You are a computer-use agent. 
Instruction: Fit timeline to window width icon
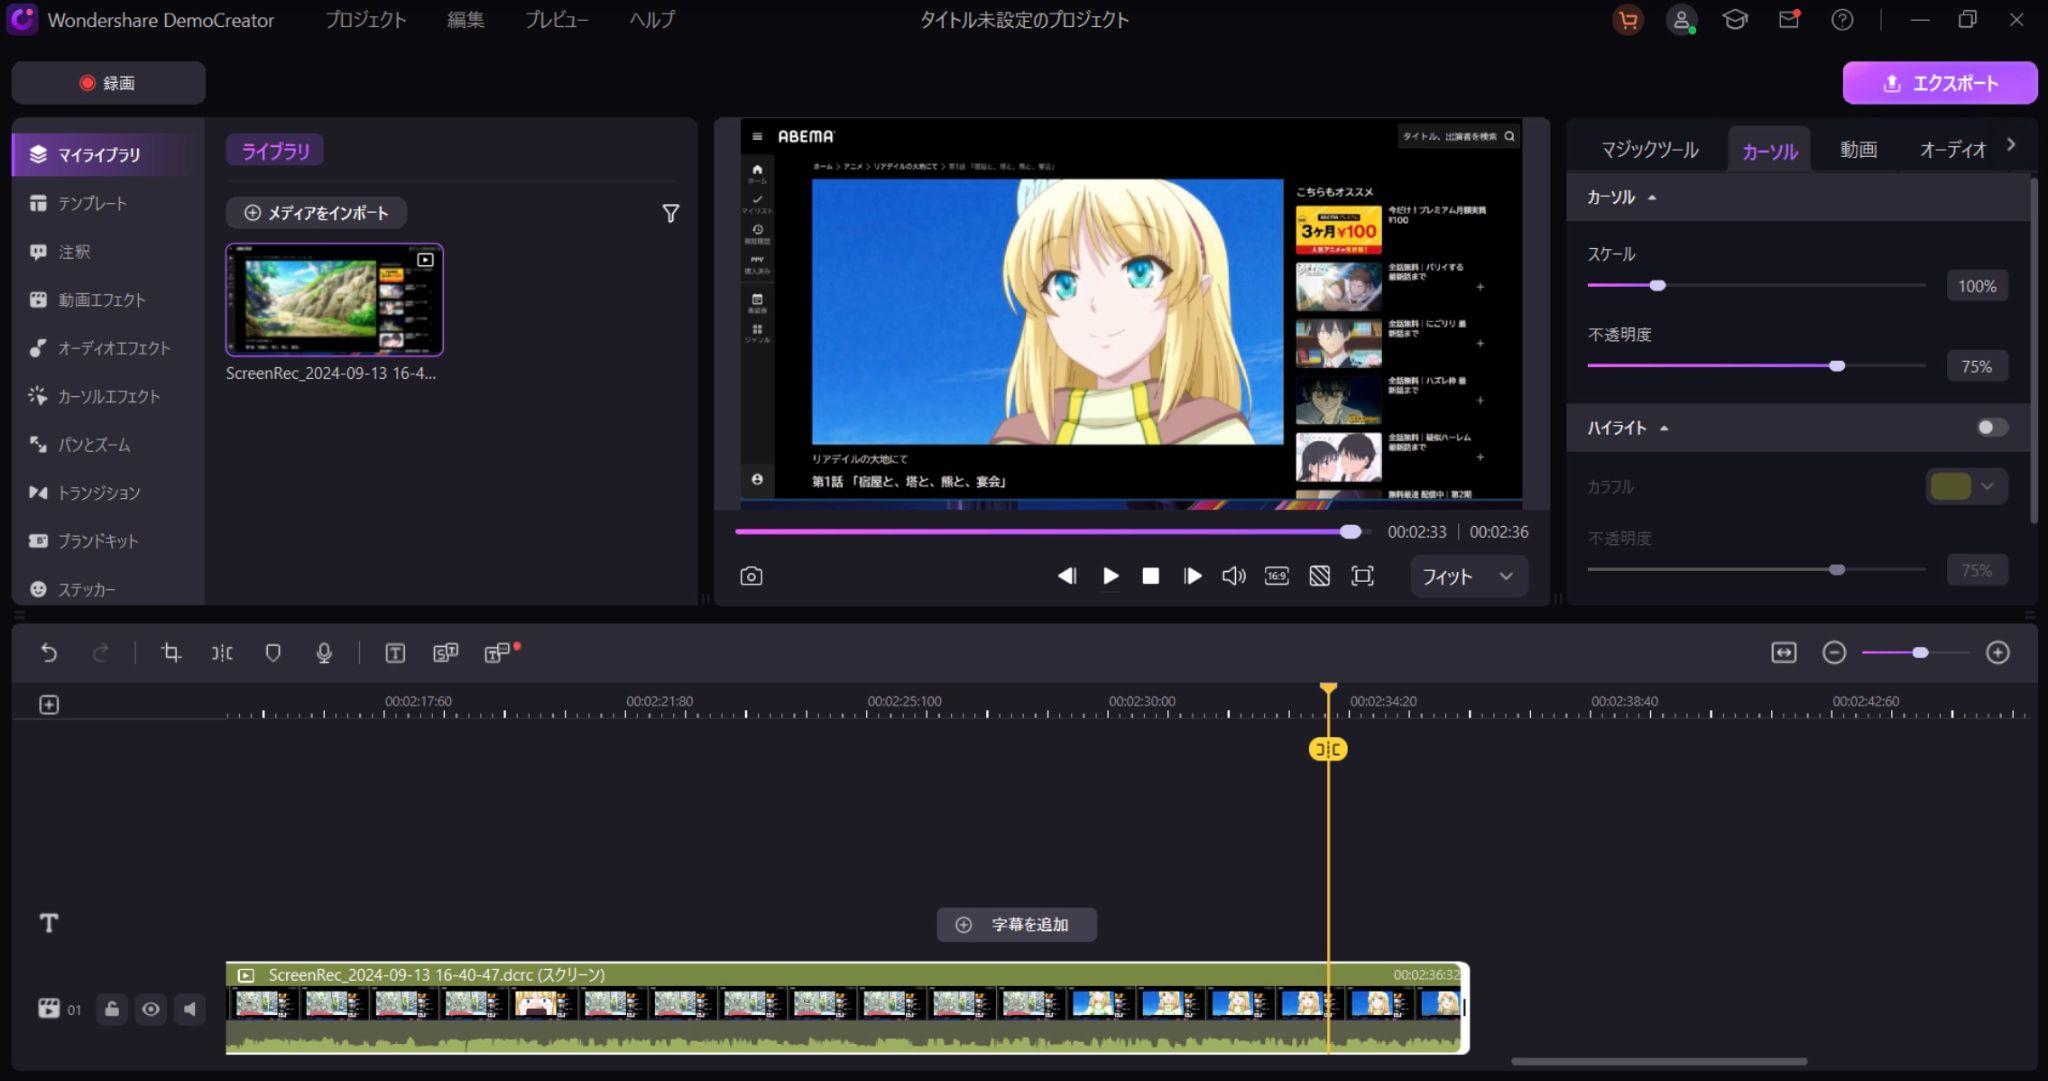click(1784, 653)
